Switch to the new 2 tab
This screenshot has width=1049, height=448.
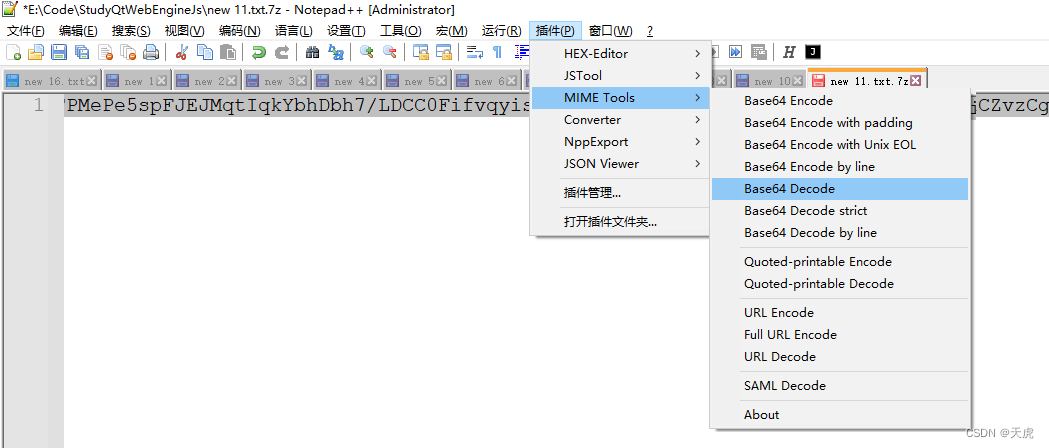(207, 80)
